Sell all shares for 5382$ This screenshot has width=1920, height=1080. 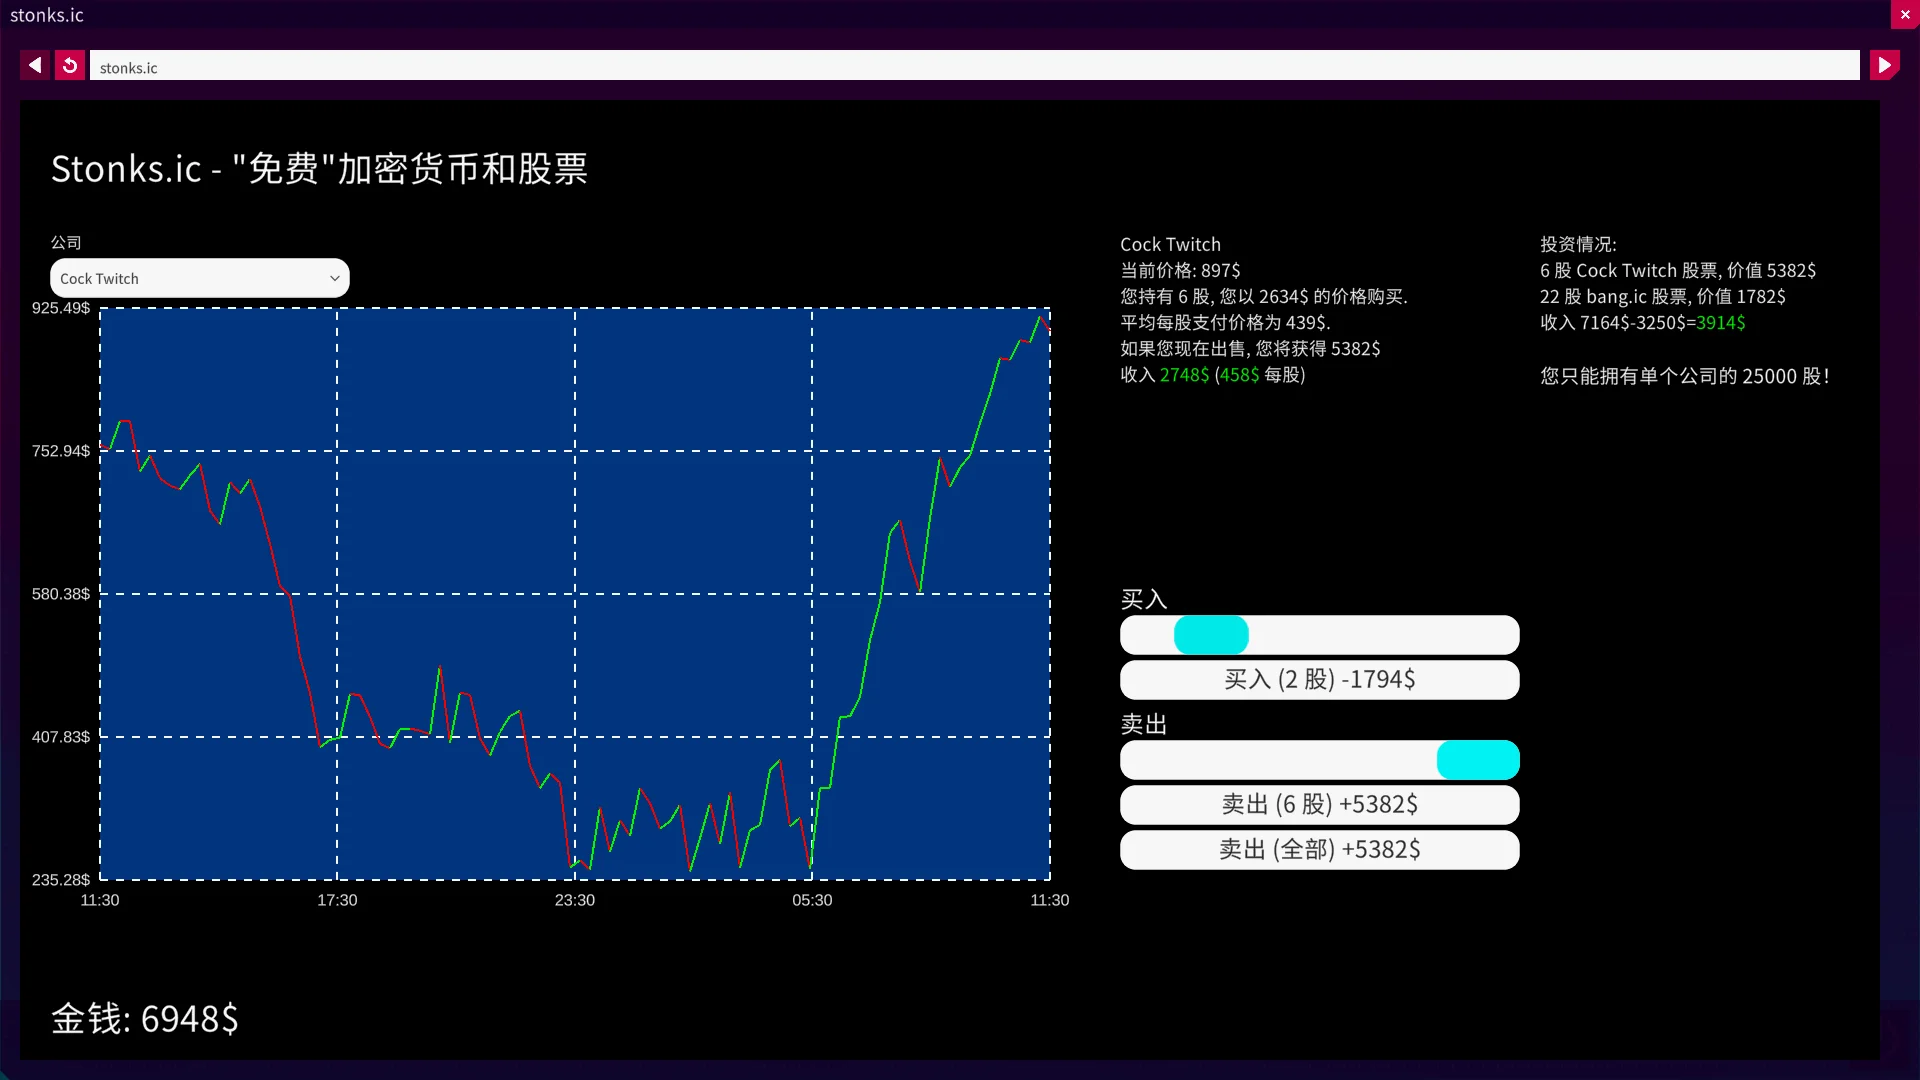coord(1319,850)
